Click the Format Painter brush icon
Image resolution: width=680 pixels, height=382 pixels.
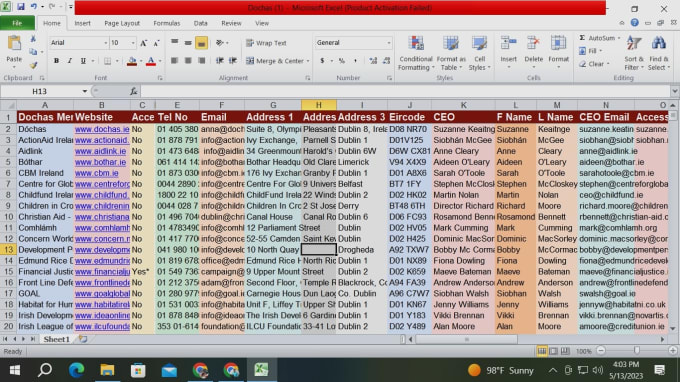pos(33,65)
